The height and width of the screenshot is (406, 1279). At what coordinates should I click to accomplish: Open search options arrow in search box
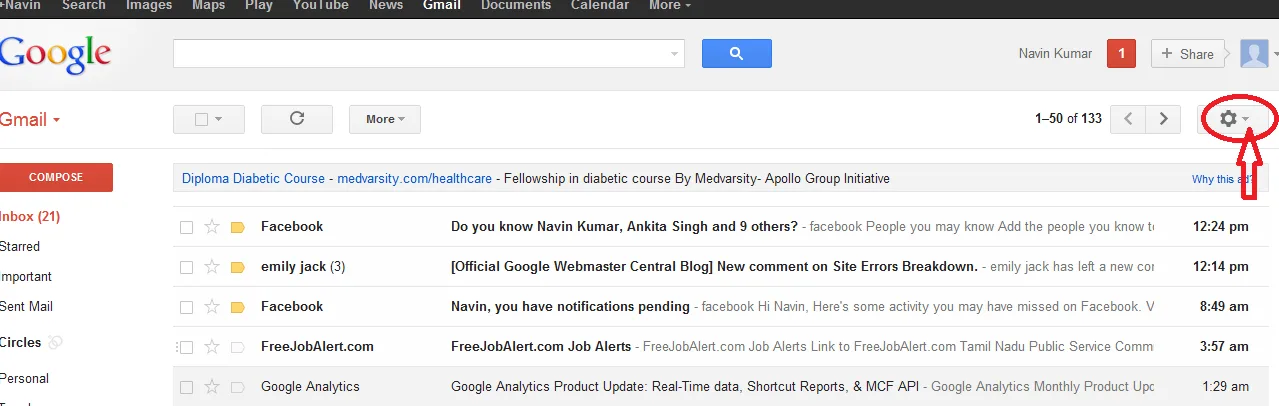coord(675,54)
